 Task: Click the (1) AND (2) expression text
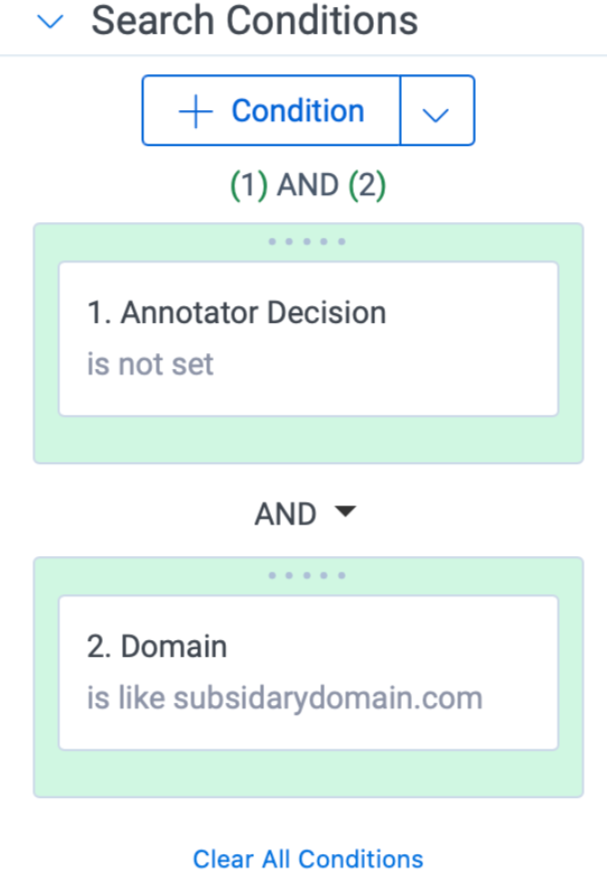[308, 185]
